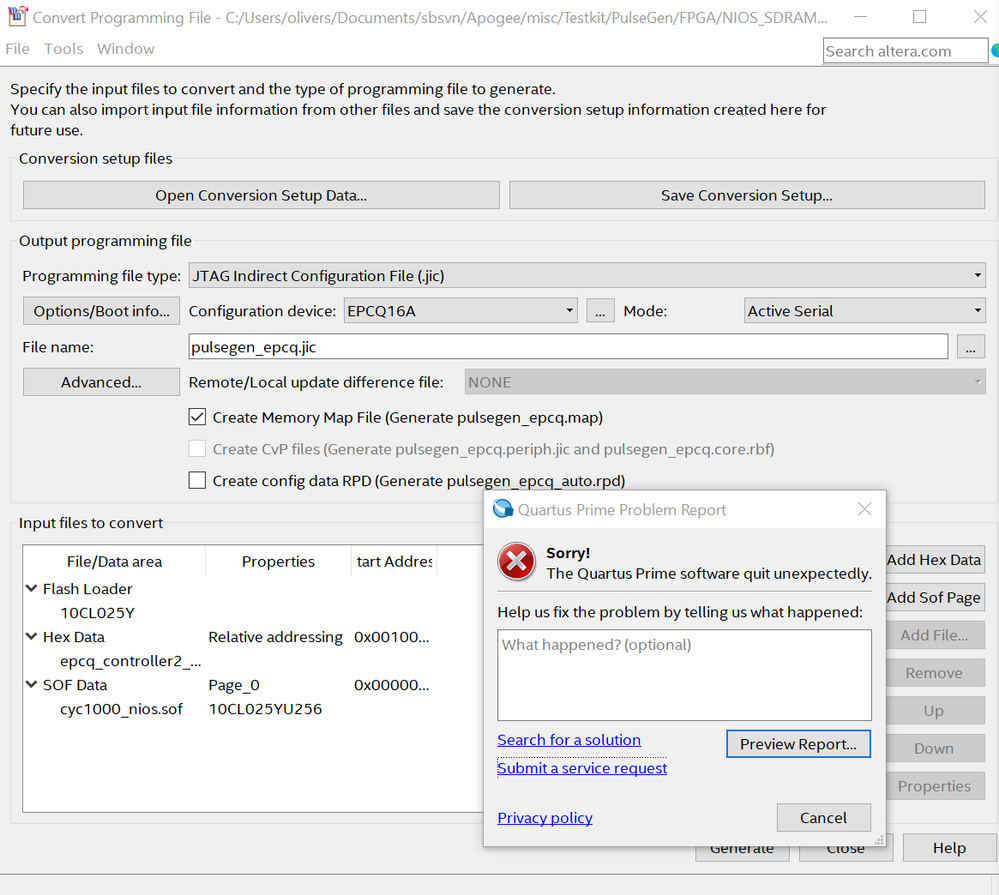
Task: Click the Quartus Prime Problem Report logo icon
Action: [503, 508]
